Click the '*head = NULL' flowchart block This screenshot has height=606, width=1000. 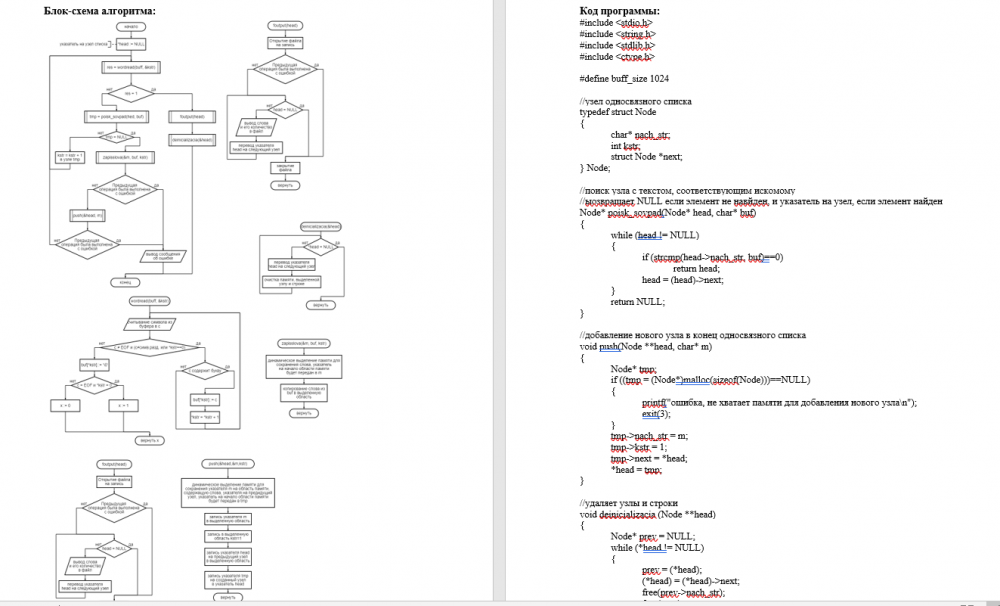(131, 44)
